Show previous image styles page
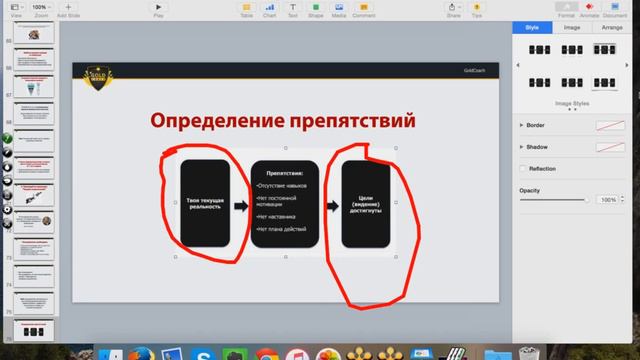 tap(518, 65)
